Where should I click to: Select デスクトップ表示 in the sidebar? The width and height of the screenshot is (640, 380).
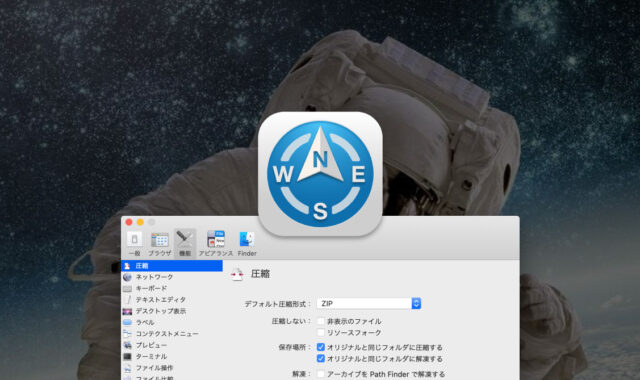pos(172,311)
